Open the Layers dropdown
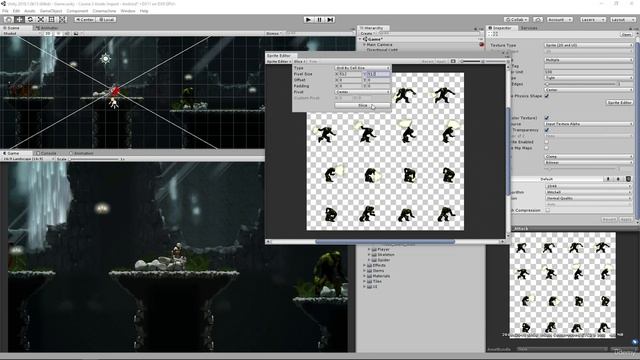Viewport: 640px width, 360px height. tap(592, 19)
